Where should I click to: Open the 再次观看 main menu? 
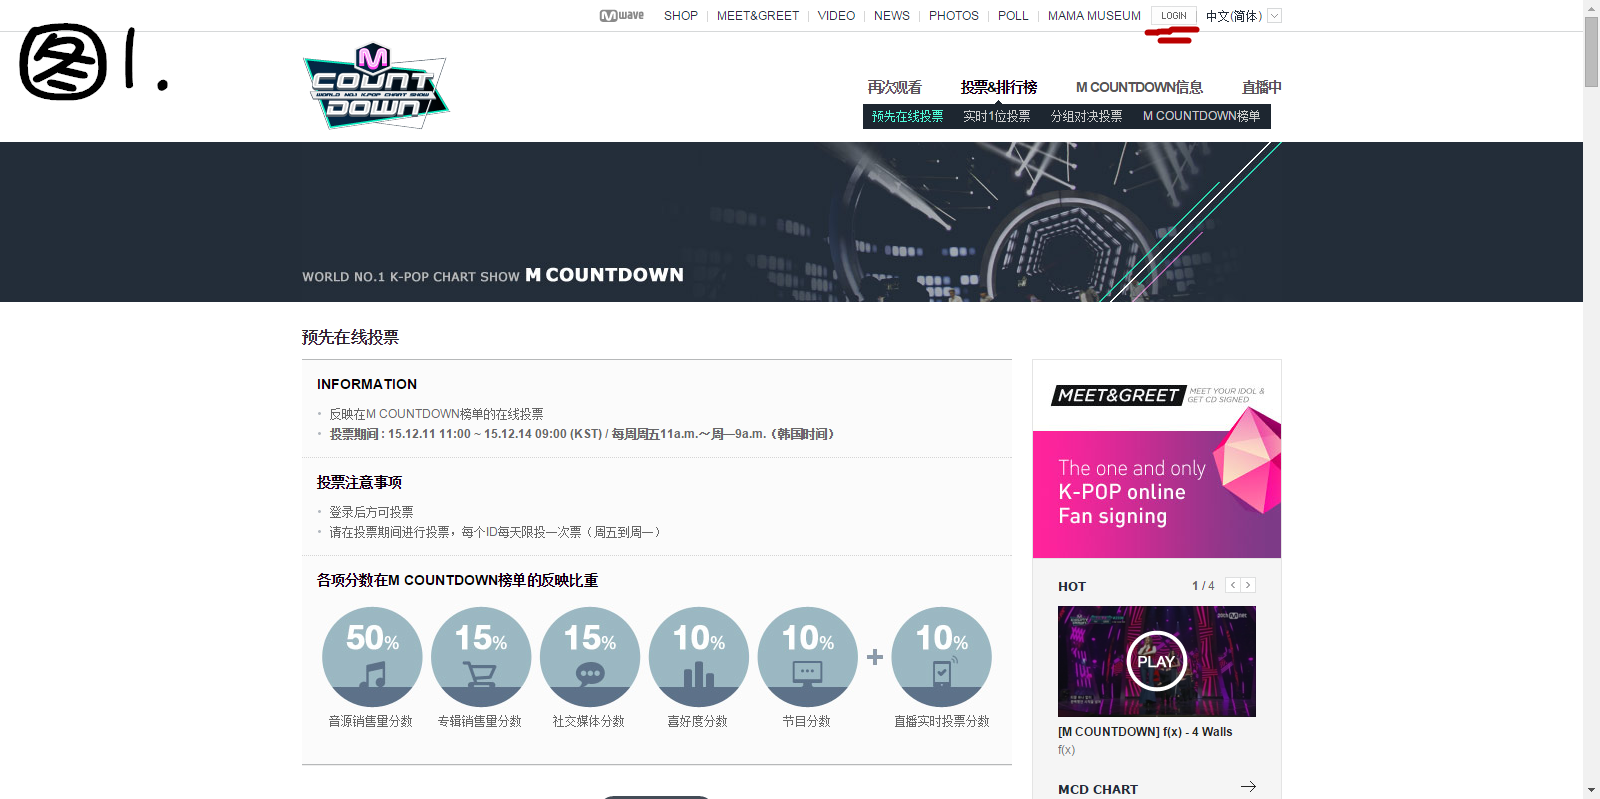pyautogui.click(x=895, y=87)
